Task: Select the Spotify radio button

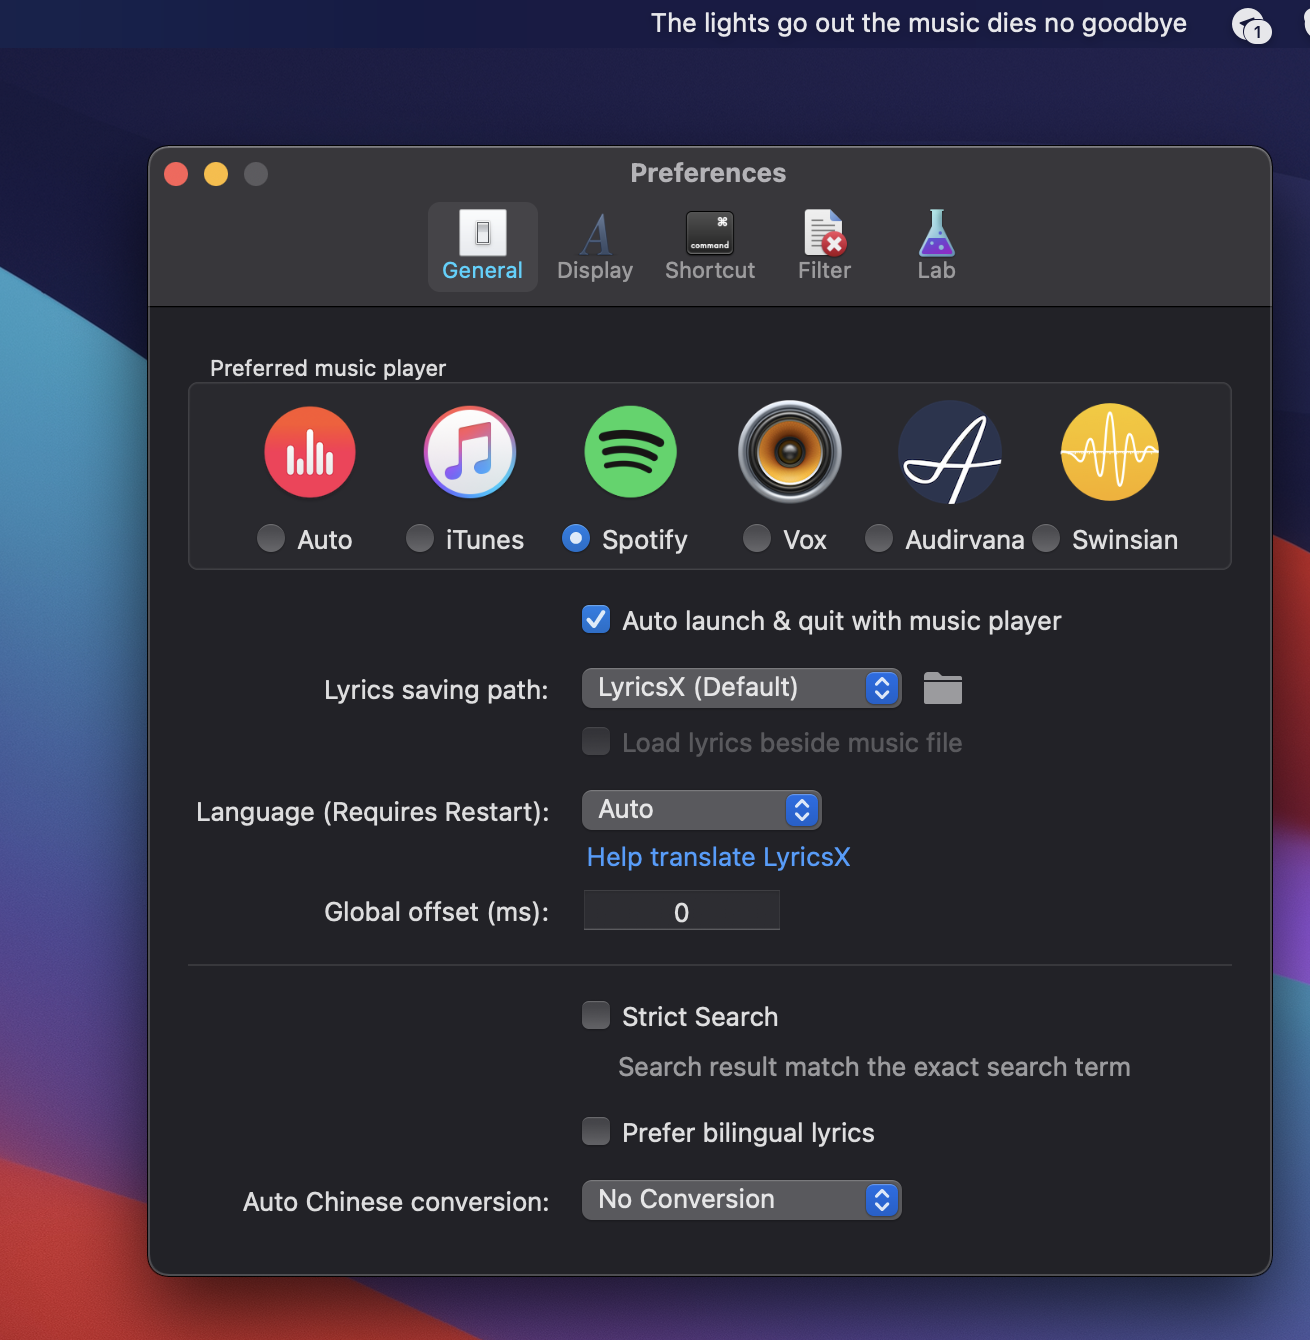Action: point(576,538)
